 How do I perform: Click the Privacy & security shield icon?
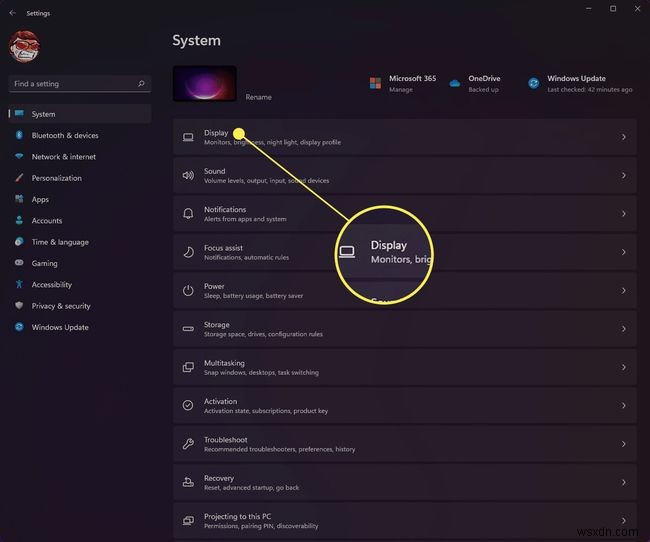19,306
